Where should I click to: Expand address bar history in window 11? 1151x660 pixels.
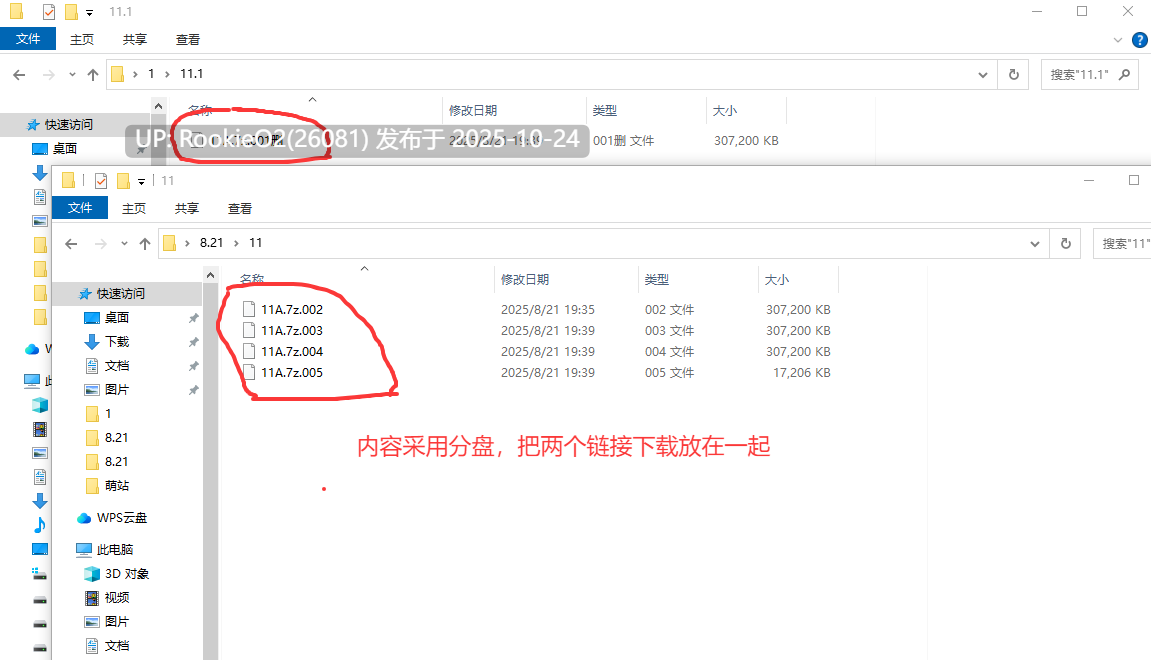coord(1034,244)
